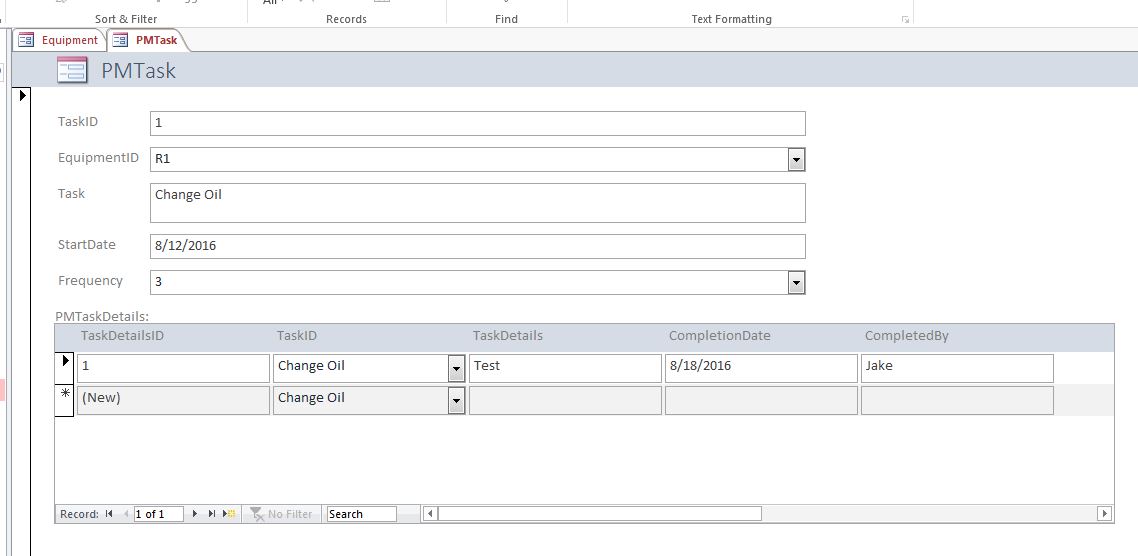Go to last record in subform navigator
Screen dimensions: 1138x556
212,514
